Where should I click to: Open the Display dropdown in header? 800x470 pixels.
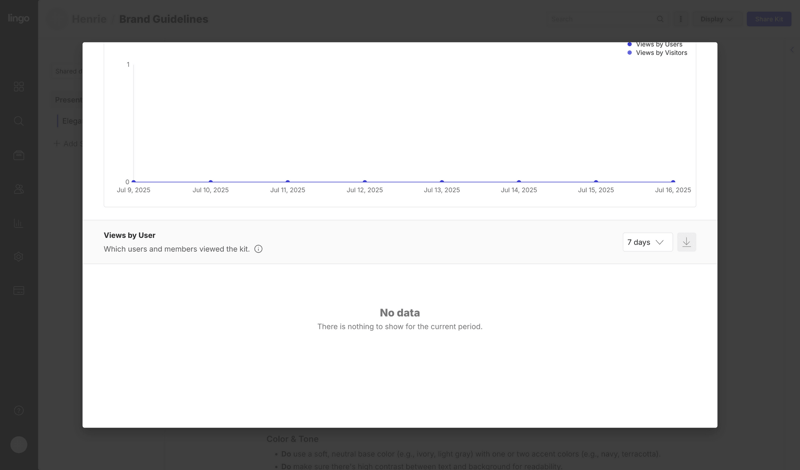click(x=716, y=19)
